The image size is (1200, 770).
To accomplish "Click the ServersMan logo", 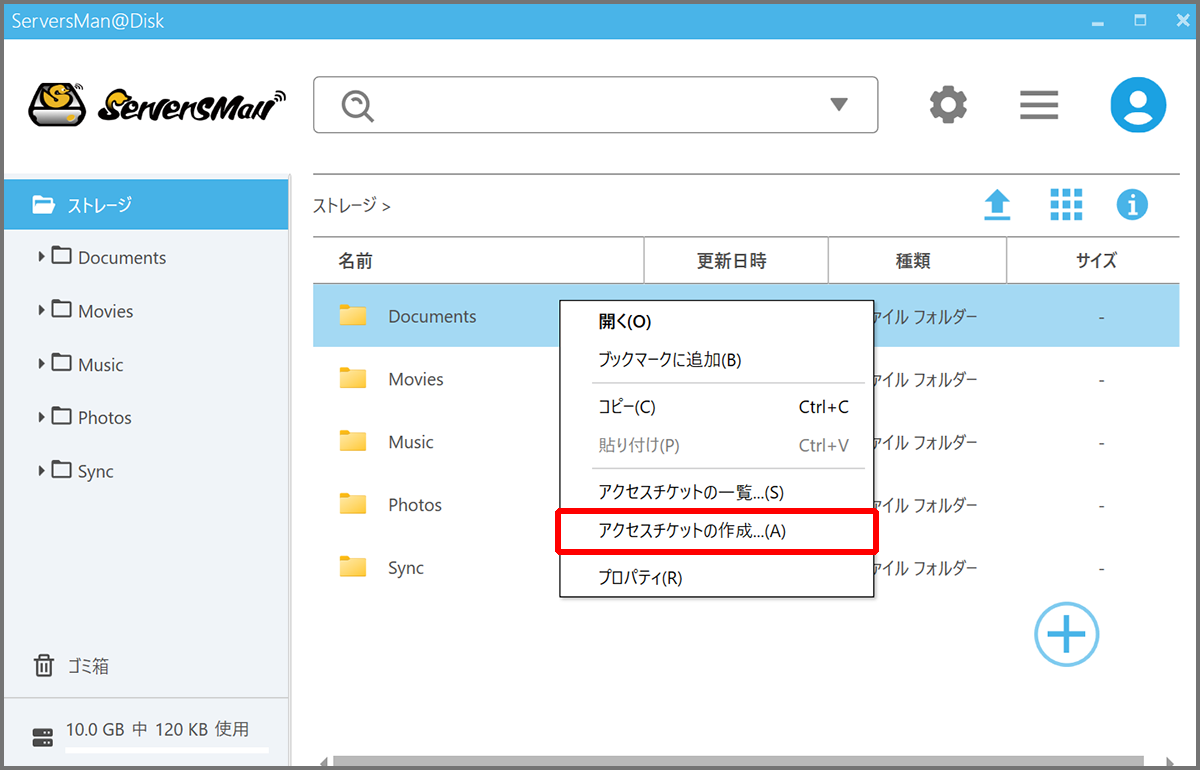I will 157,104.
